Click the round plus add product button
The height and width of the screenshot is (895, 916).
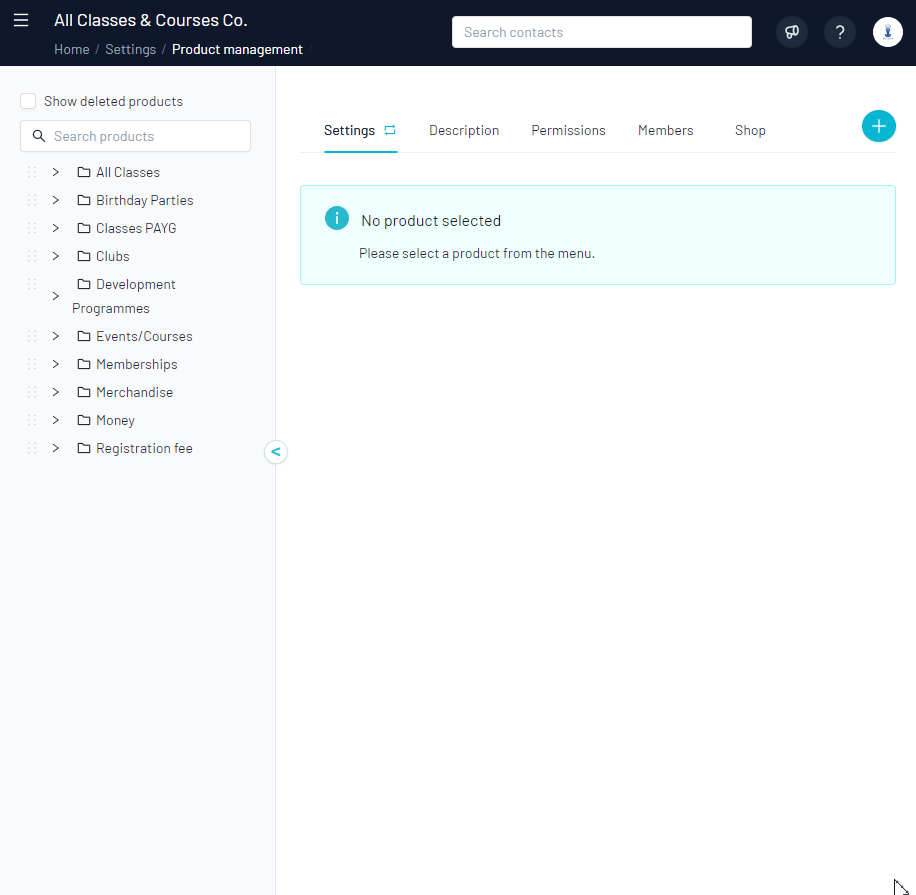[x=878, y=126]
